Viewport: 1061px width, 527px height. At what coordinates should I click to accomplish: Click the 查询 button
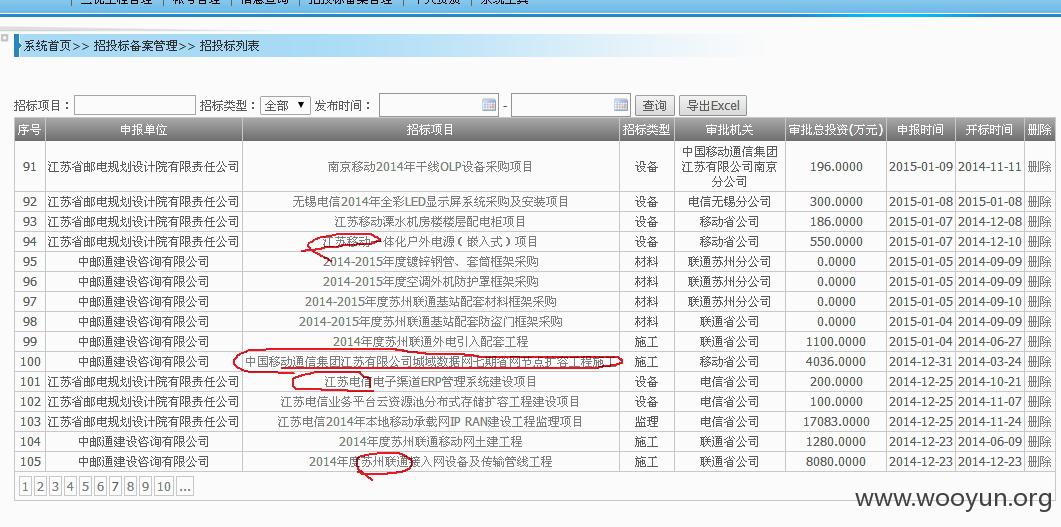tap(654, 106)
